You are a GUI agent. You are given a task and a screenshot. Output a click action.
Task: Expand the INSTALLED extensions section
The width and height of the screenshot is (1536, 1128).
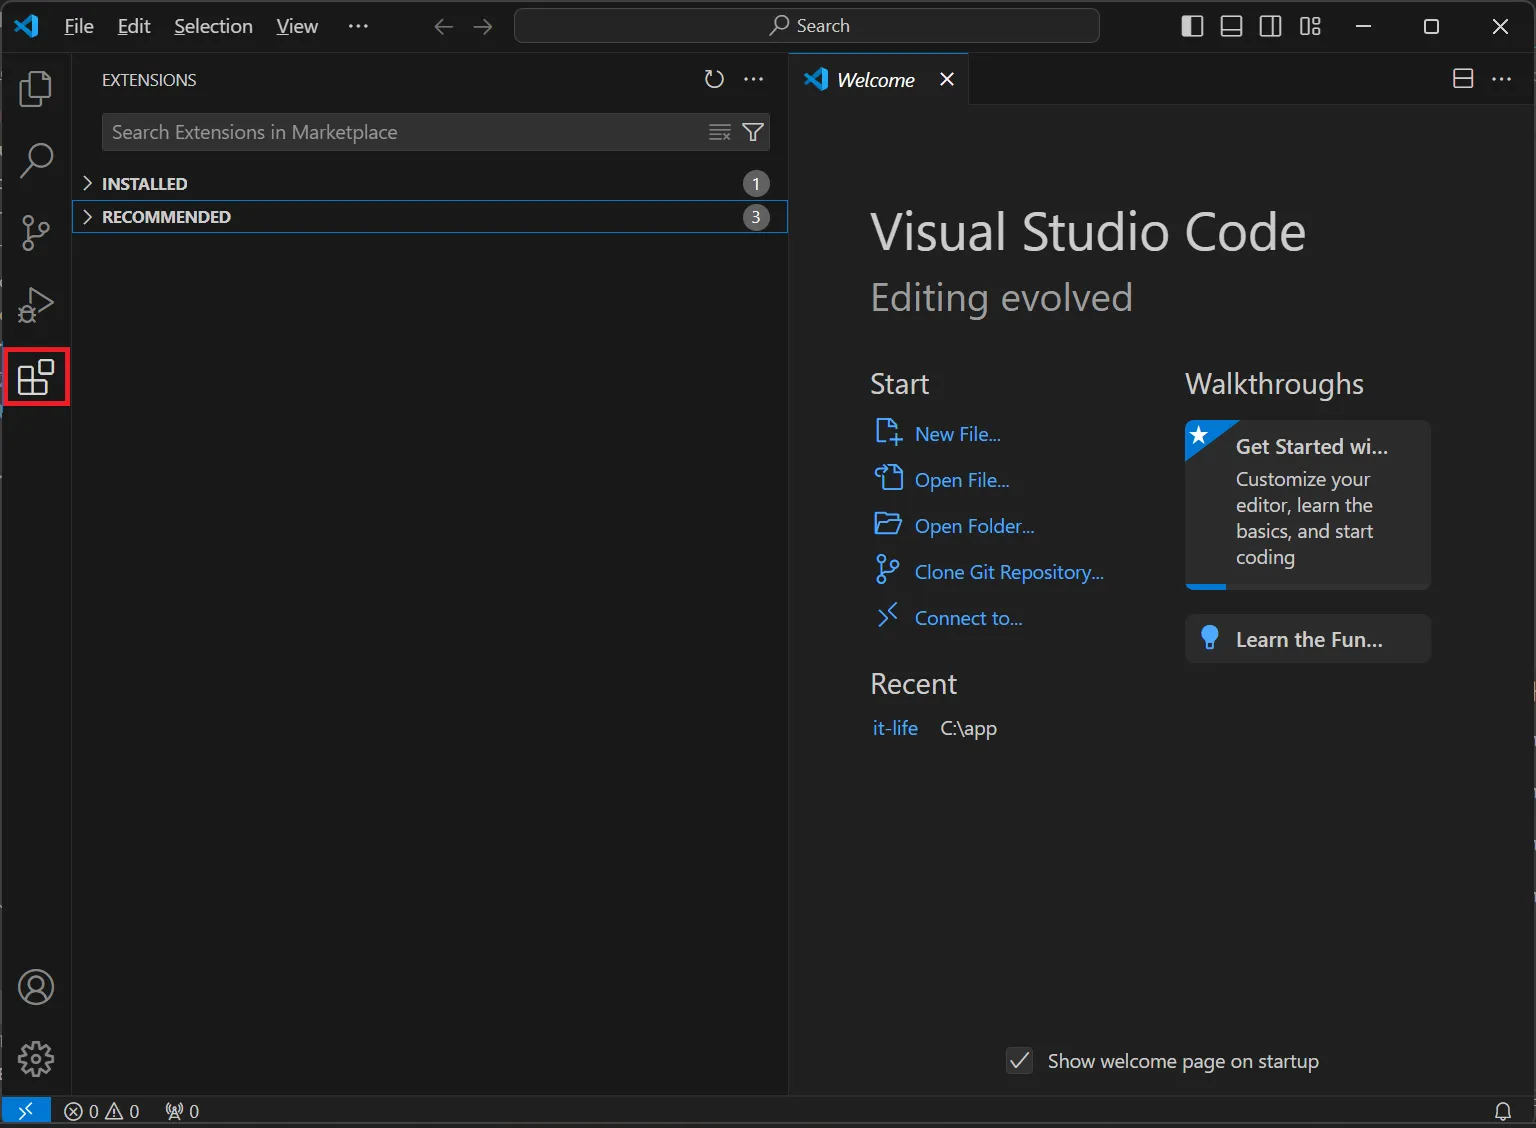(x=430, y=184)
